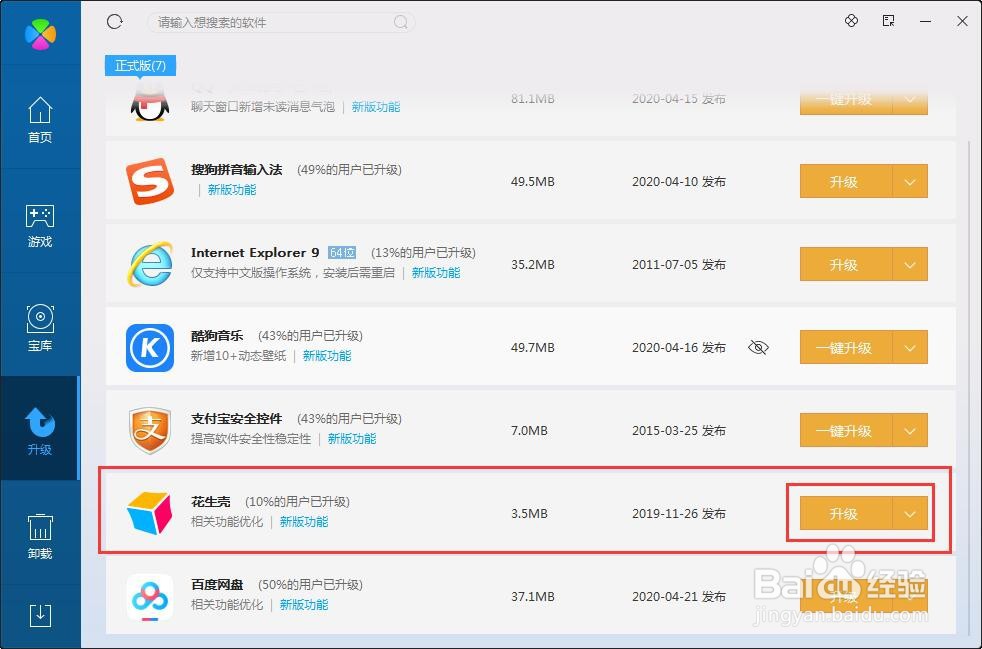
Task: Expand dropdown arrow for 支付宝安全控件 一键升级
Action: 910,431
